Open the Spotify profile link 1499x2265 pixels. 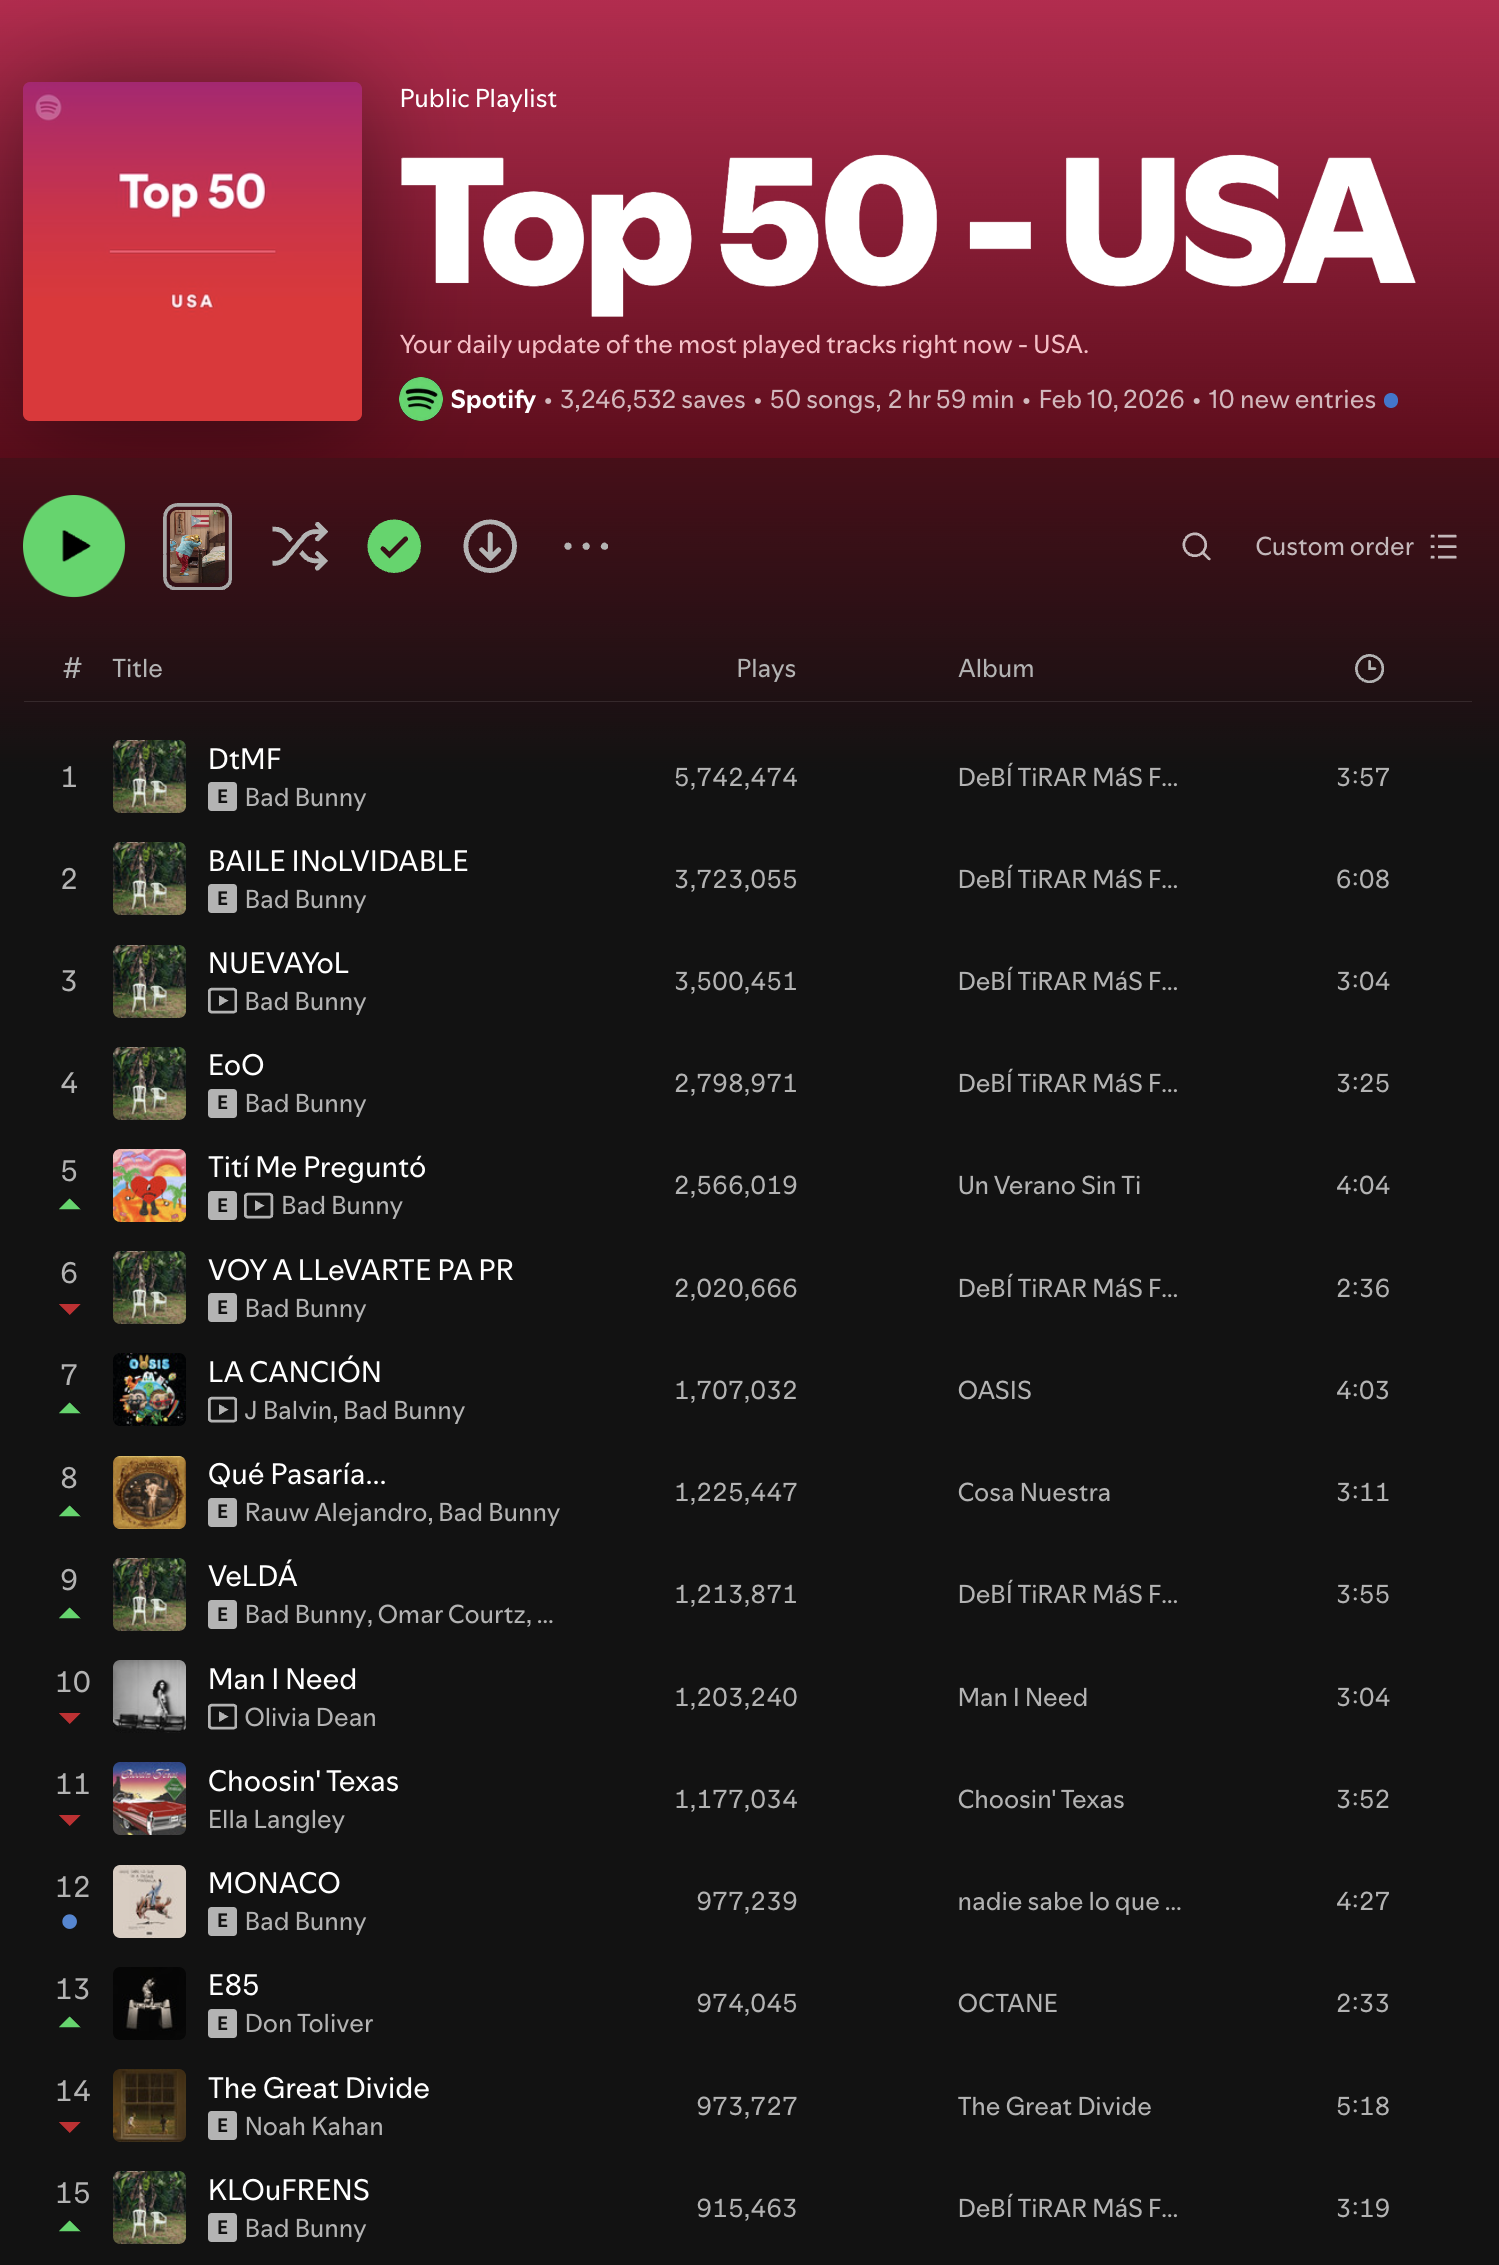[x=493, y=399]
